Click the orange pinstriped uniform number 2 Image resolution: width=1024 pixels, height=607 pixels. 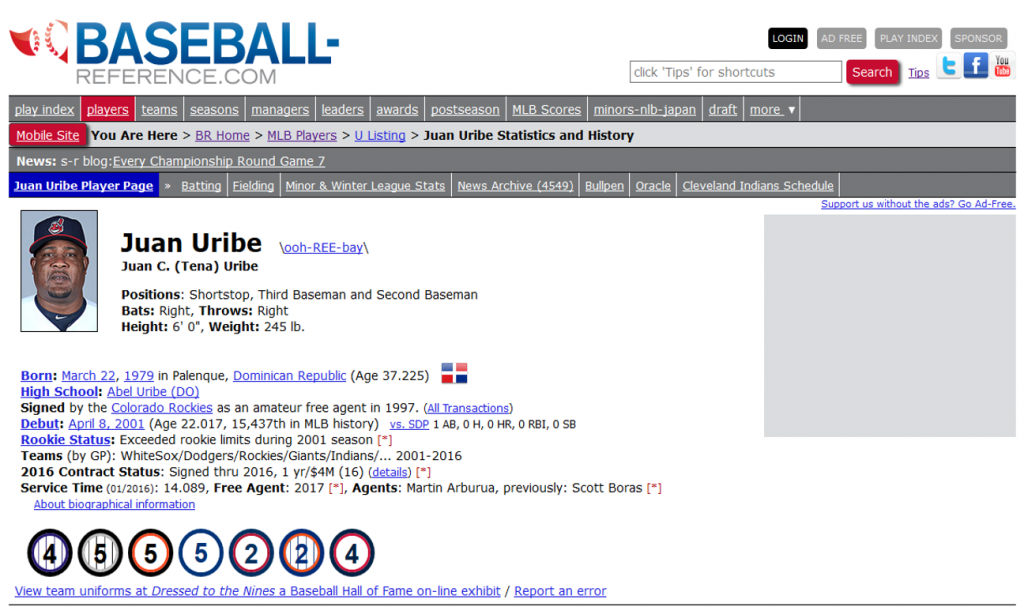pos(301,553)
